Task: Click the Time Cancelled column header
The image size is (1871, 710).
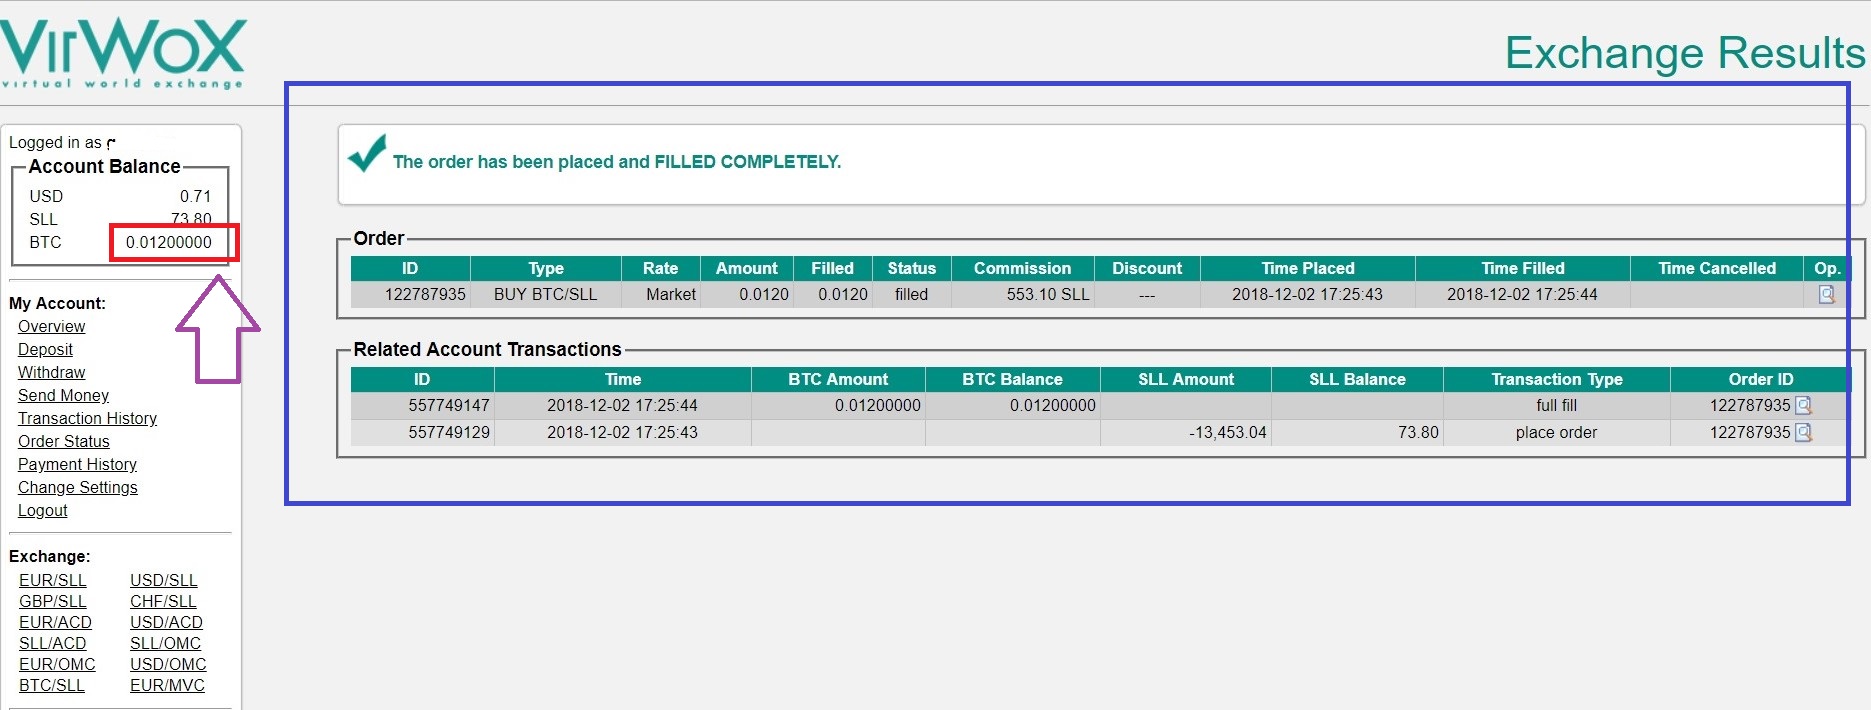Action: tap(1717, 268)
